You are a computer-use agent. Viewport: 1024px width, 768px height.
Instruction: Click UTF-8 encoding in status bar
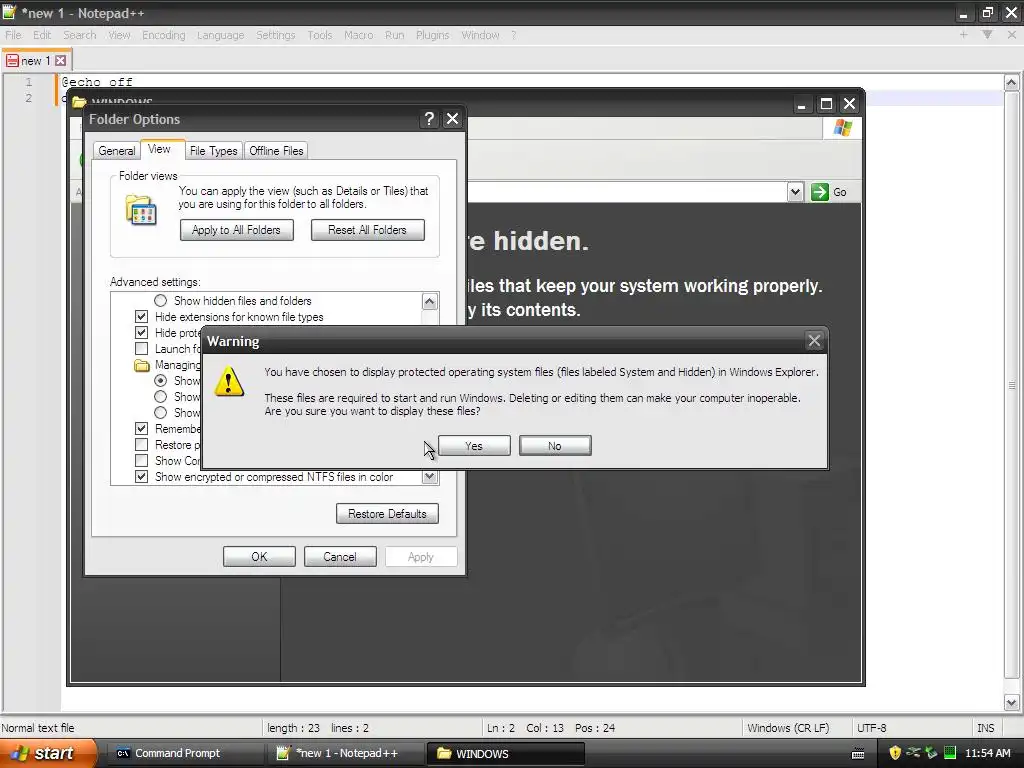[x=872, y=728]
